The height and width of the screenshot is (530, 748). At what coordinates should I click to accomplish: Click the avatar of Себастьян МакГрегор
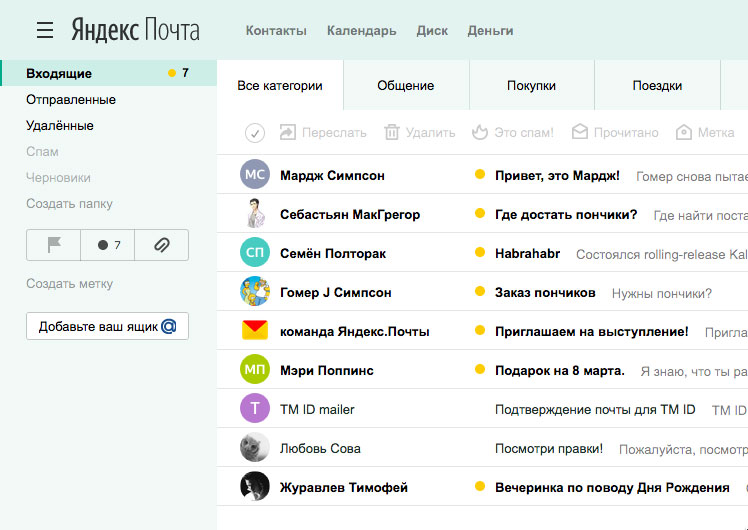pos(255,213)
